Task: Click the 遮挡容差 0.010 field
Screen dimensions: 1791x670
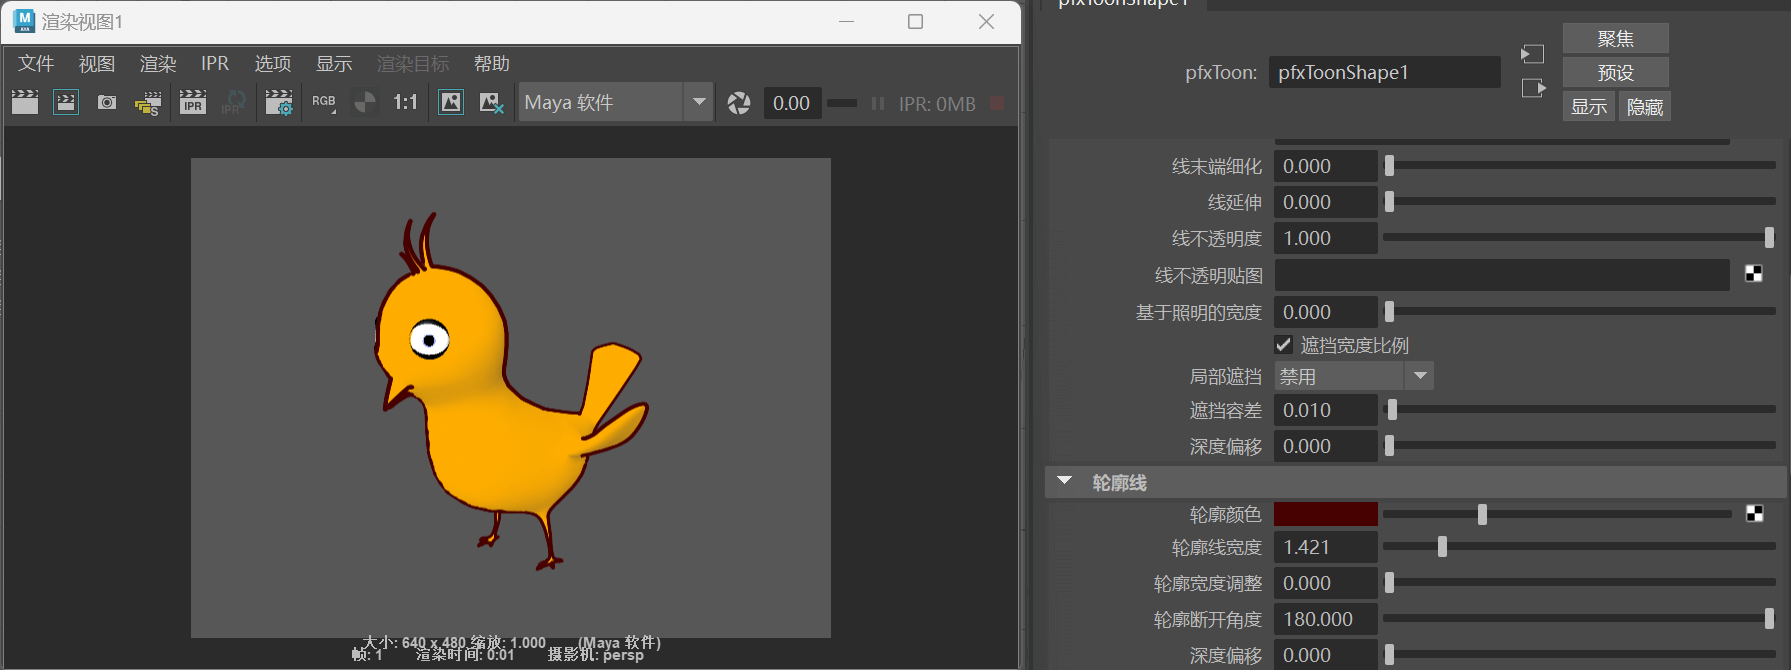Action: coord(1326,410)
